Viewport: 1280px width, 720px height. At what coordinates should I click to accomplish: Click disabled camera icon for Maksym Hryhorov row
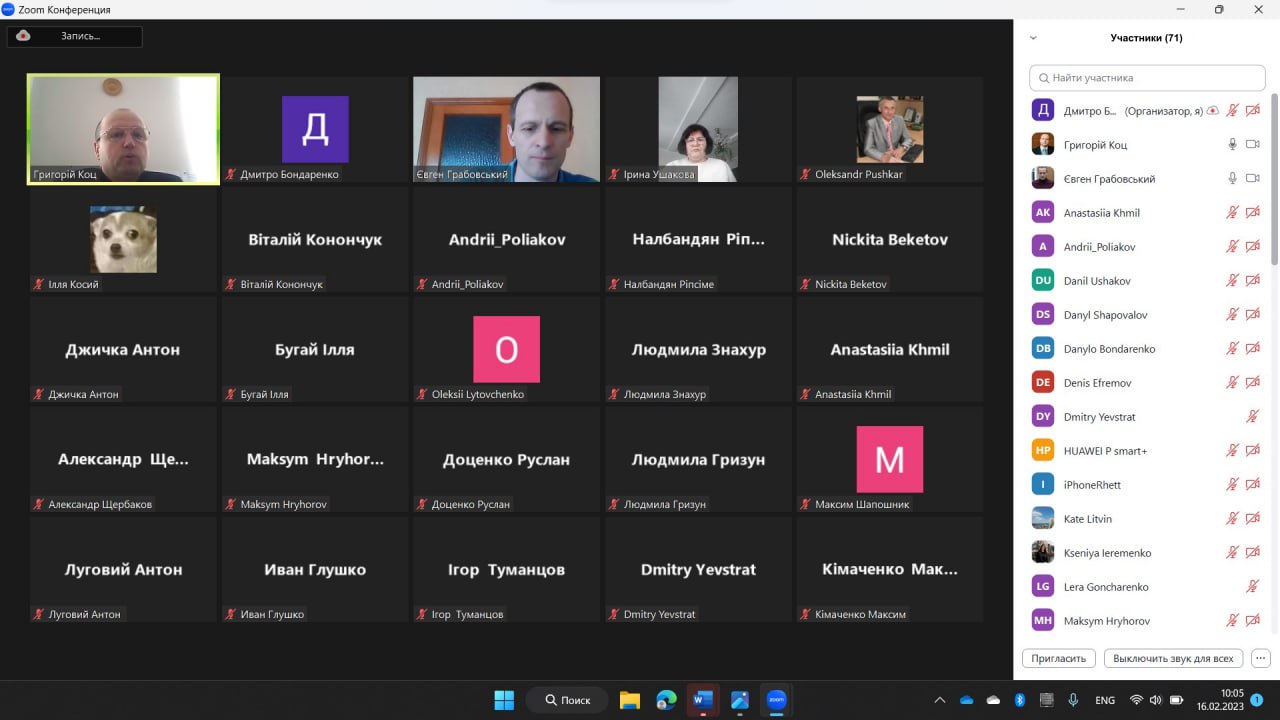click(1252, 621)
